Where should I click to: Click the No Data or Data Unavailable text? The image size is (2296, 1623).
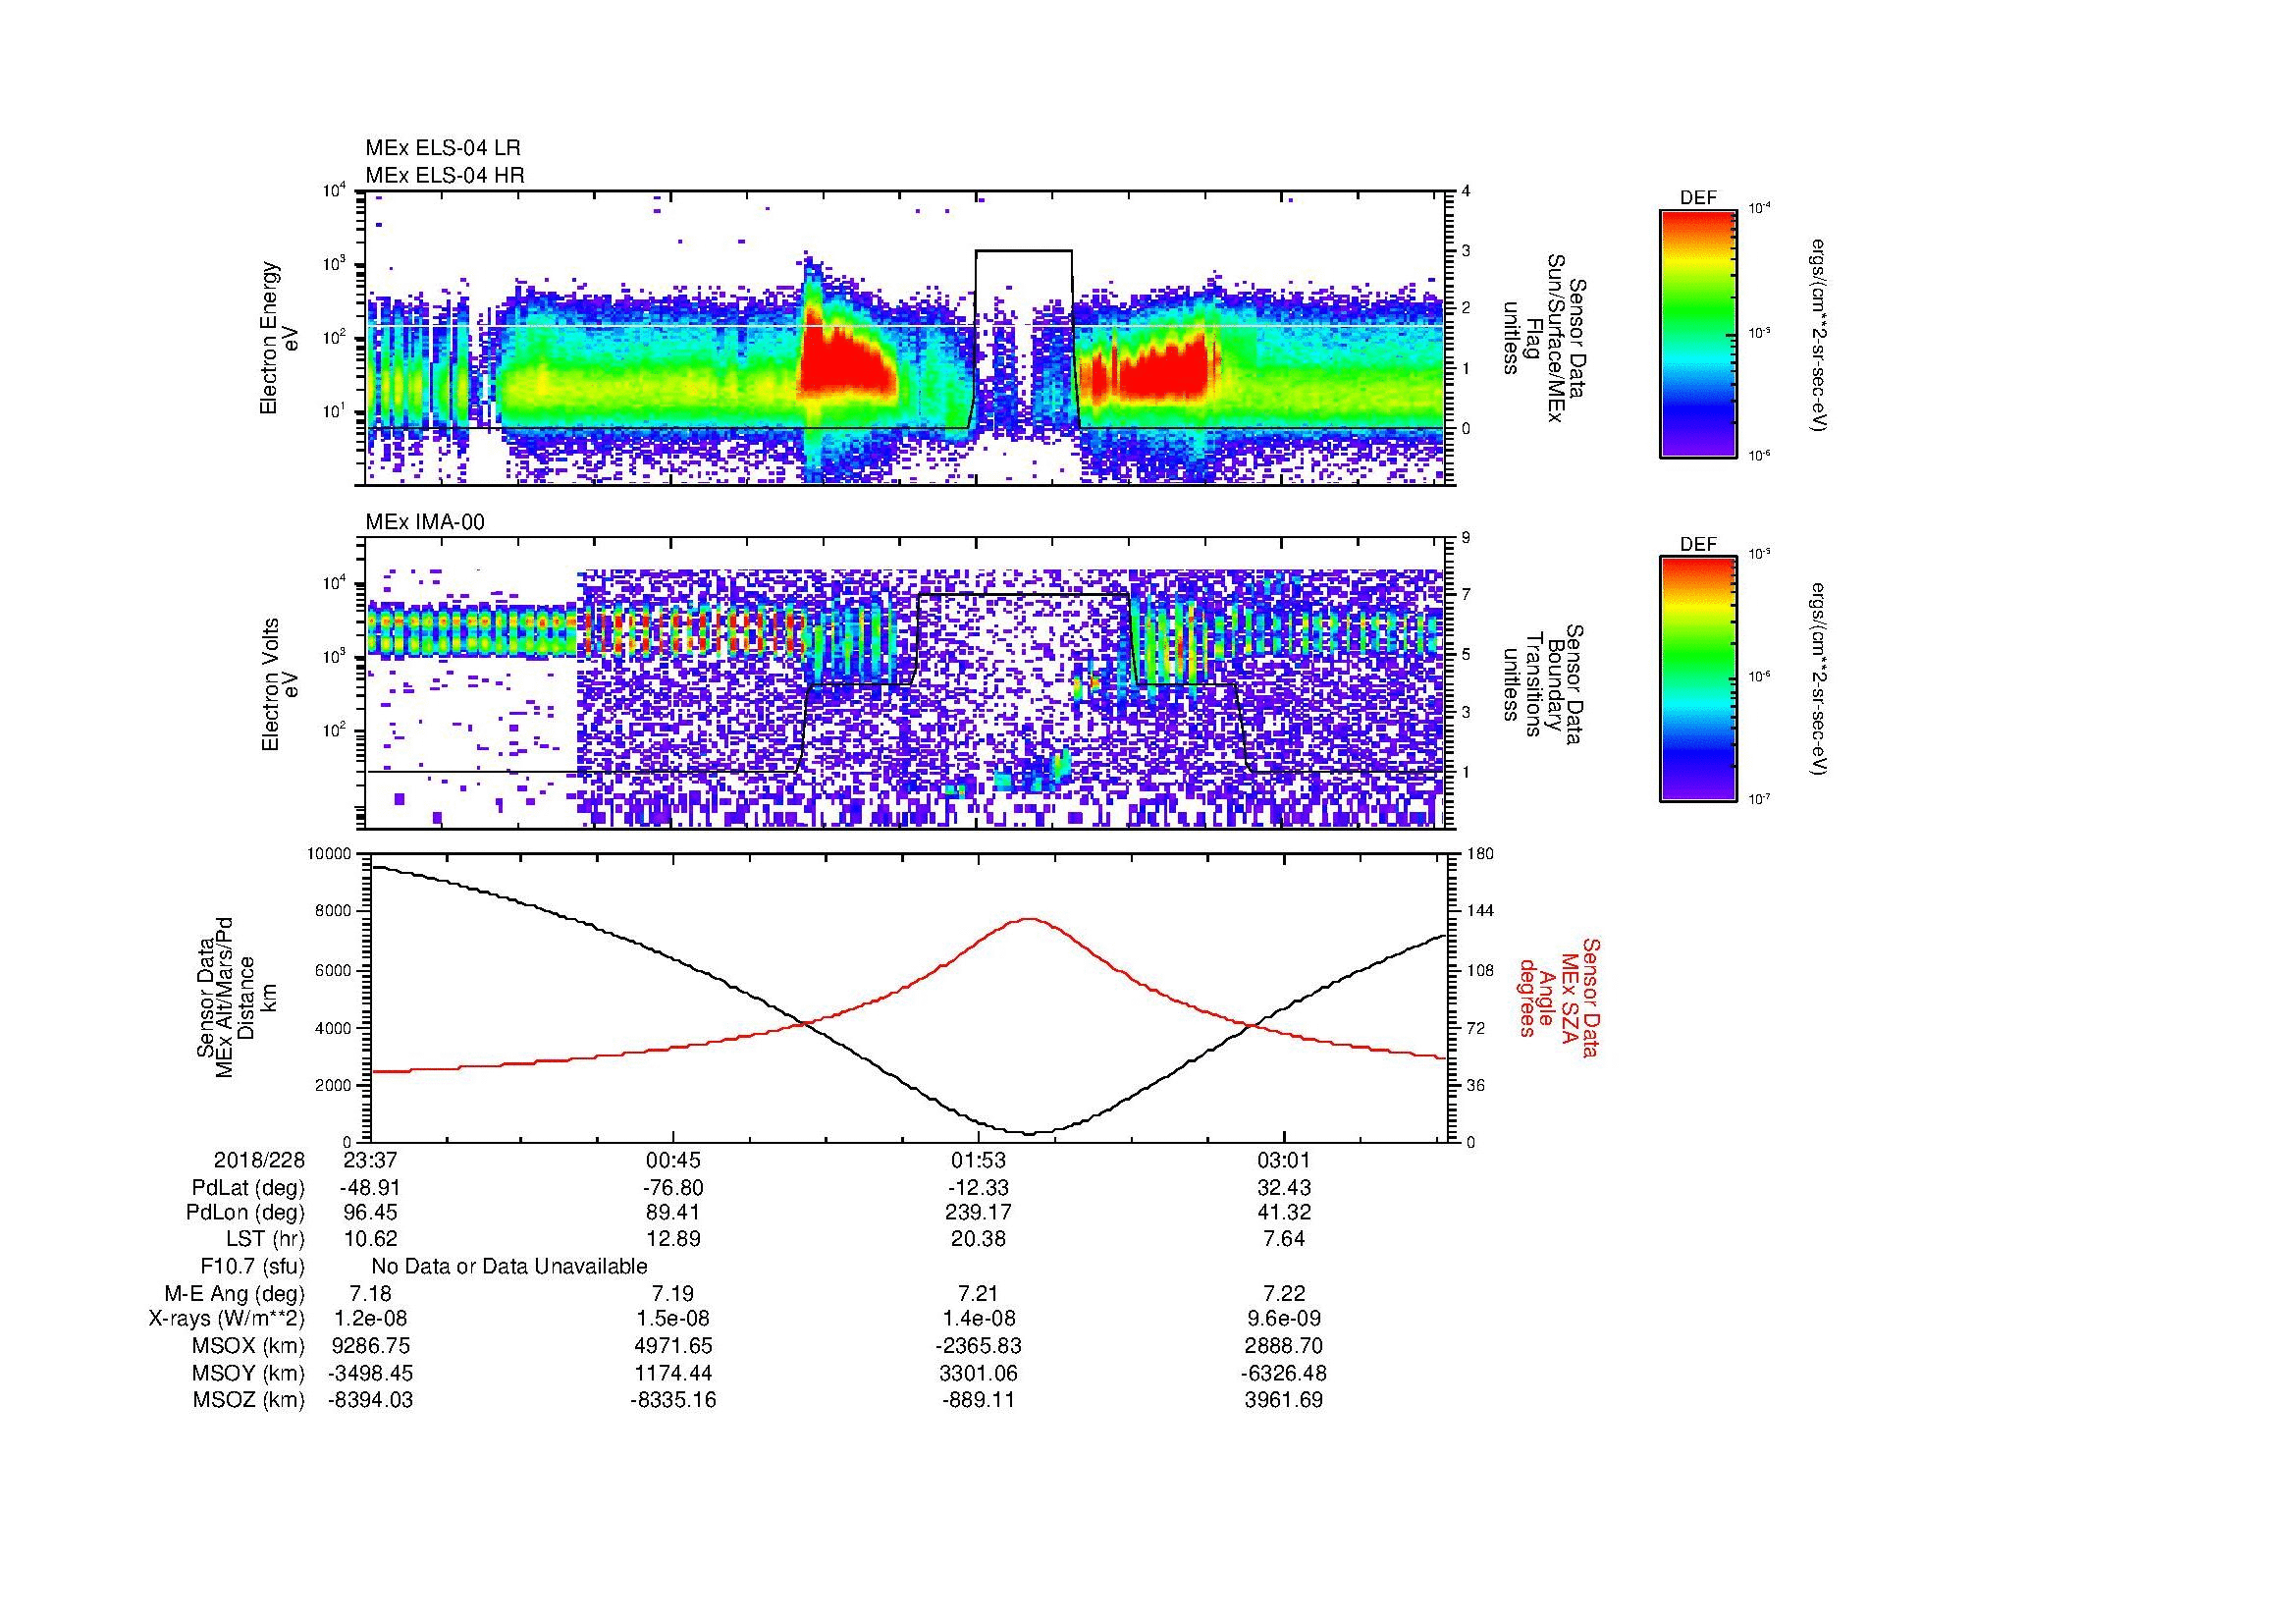click(x=509, y=1267)
